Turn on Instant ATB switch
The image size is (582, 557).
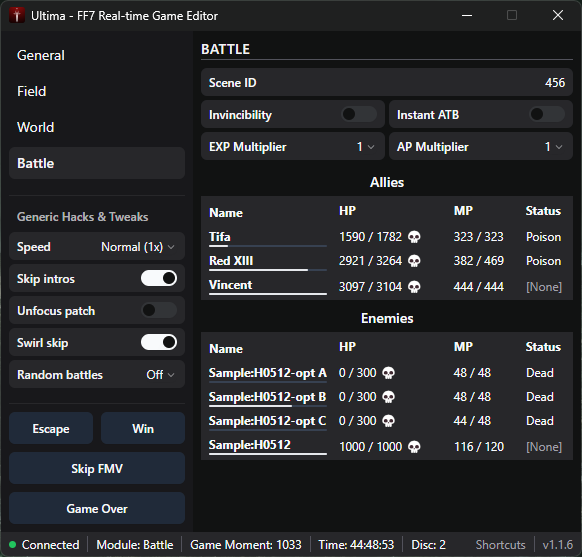point(547,114)
